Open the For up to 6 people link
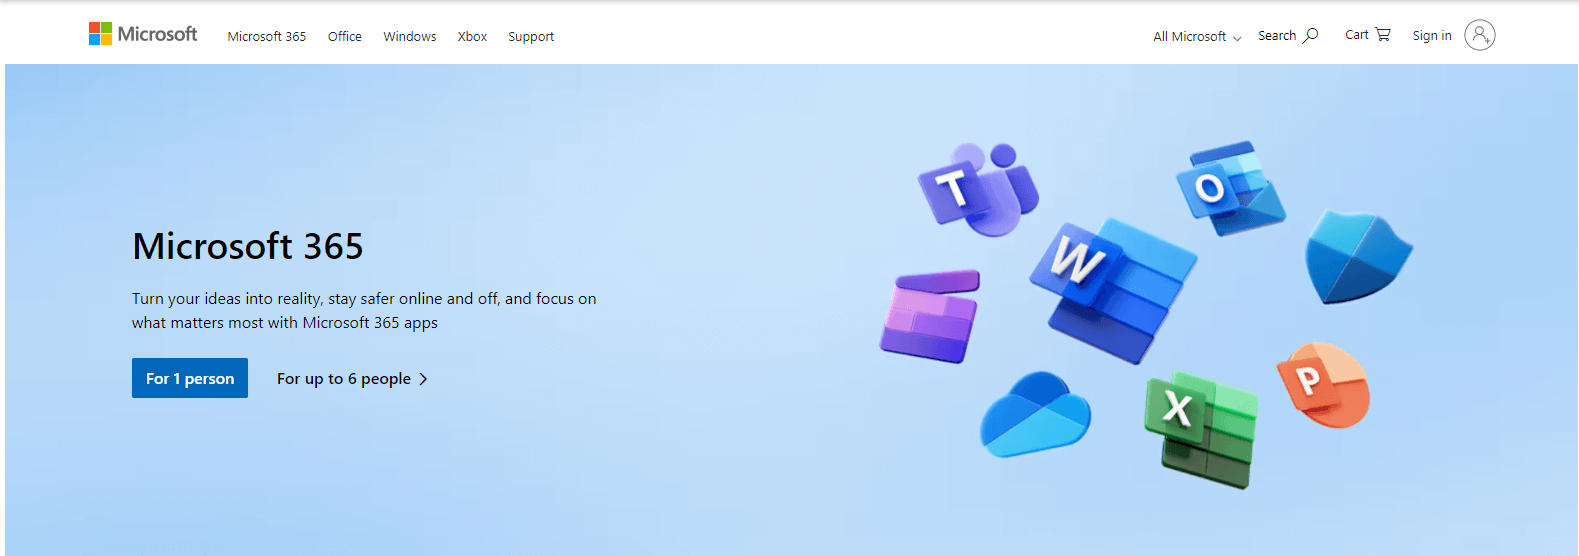The height and width of the screenshot is (556, 1579). pyautogui.click(x=352, y=378)
